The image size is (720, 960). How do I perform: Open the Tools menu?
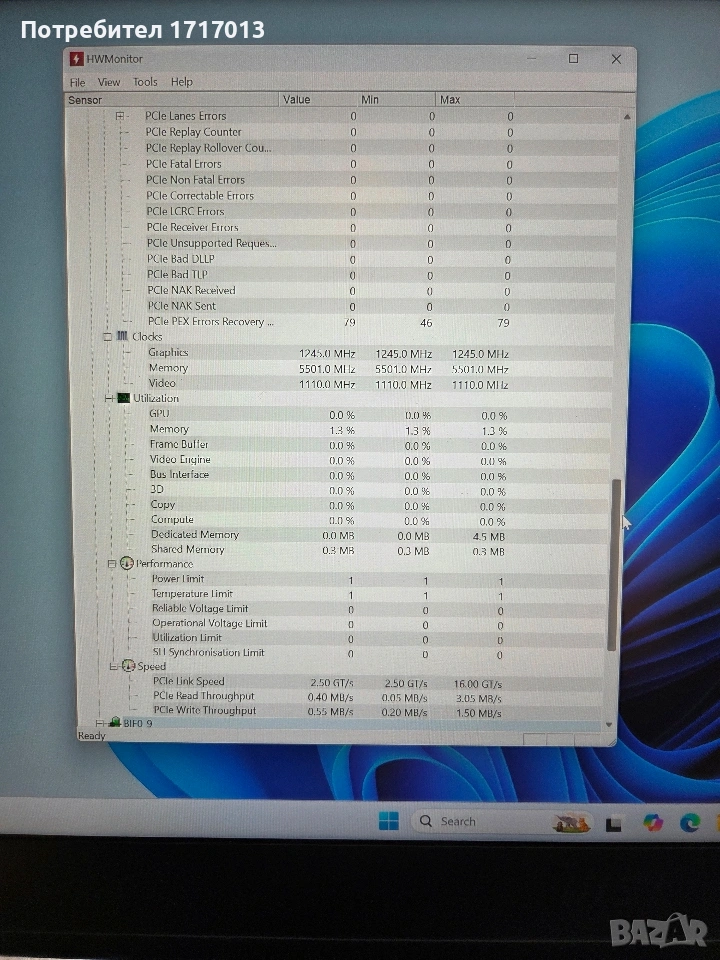145,82
